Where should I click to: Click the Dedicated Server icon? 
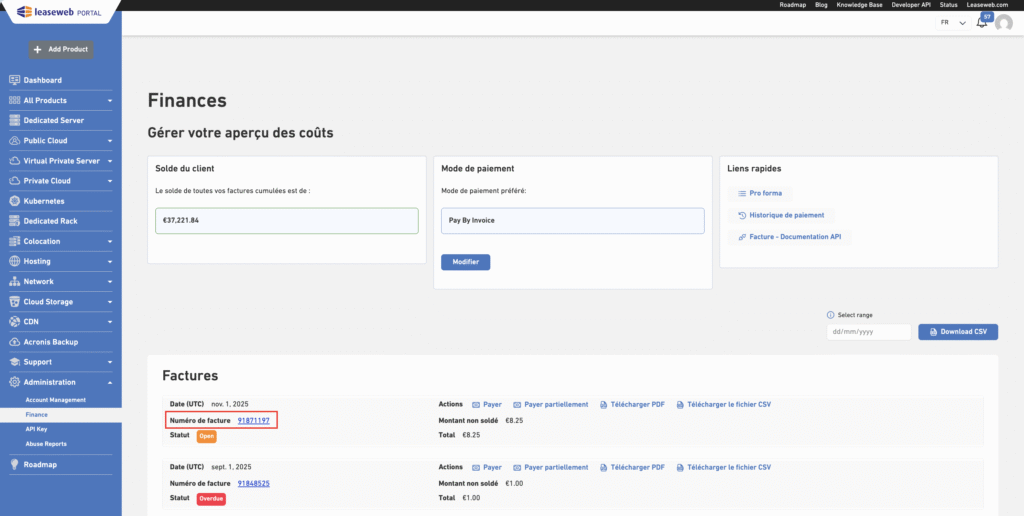(x=14, y=120)
